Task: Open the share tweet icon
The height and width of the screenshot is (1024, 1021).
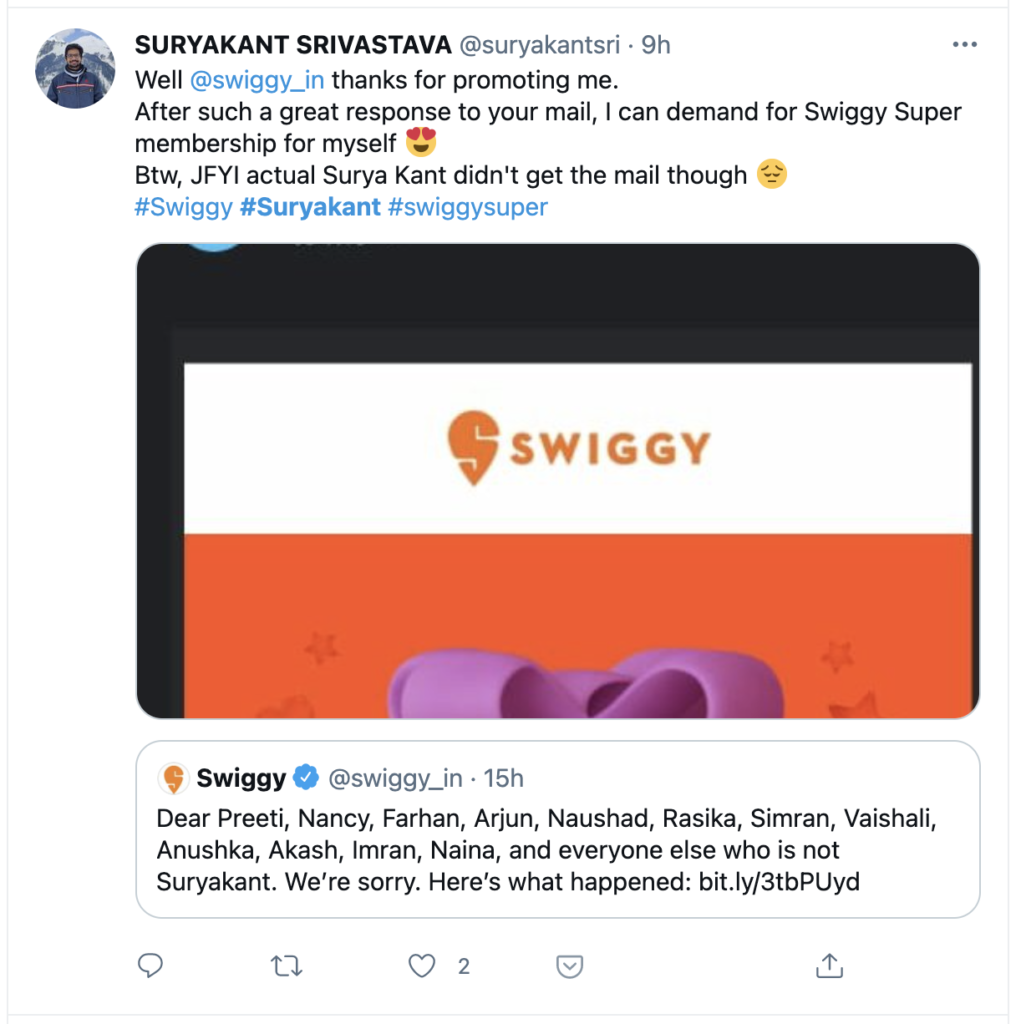Action: (827, 965)
